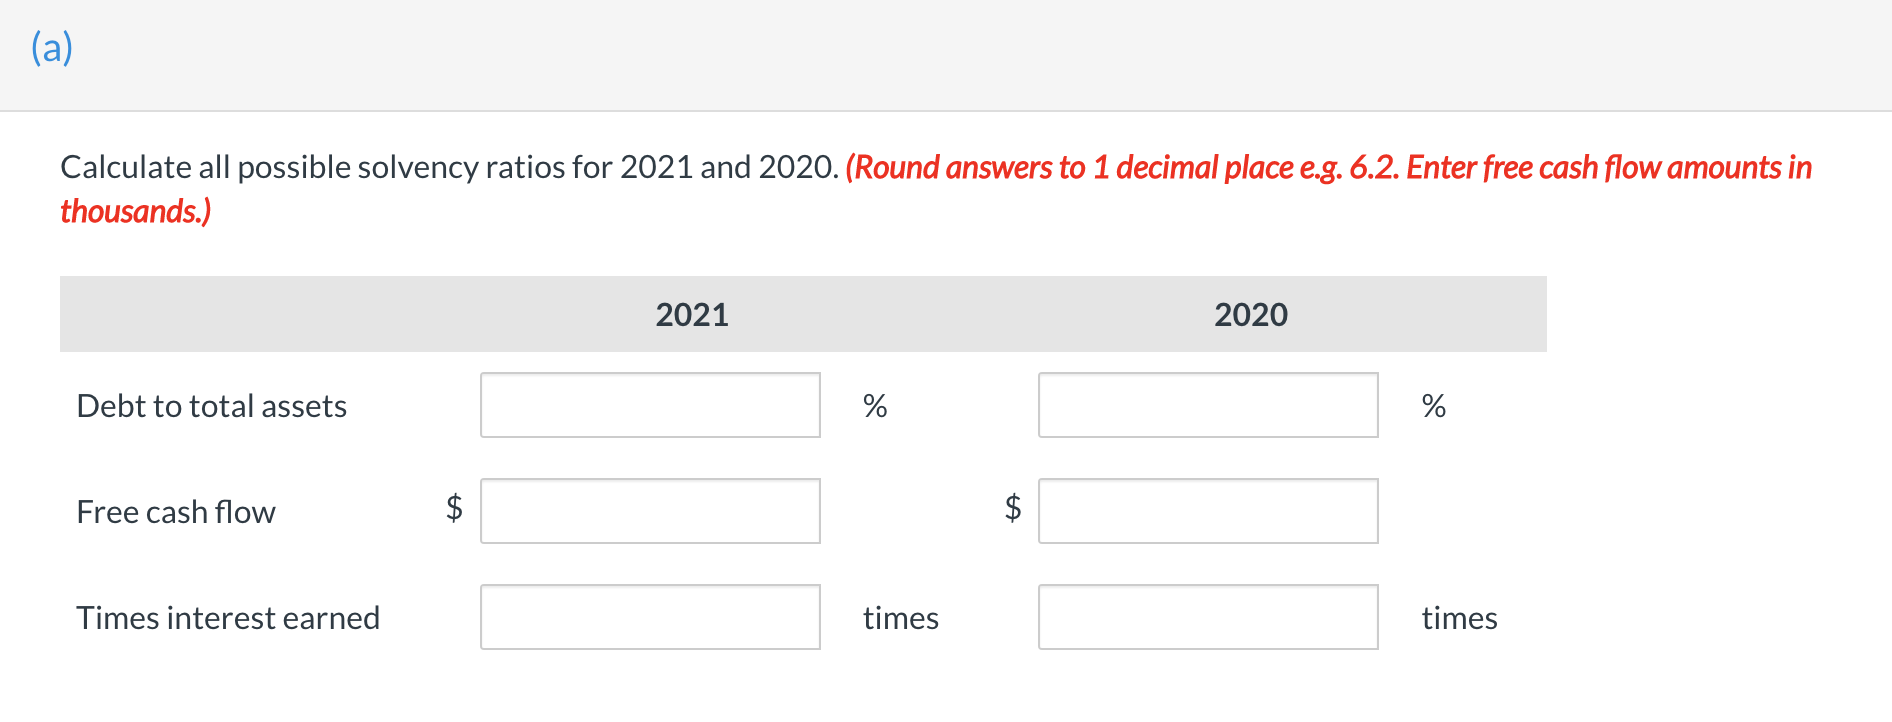Select the Debt to total assets row label
Image resolution: width=1892 pixels, height=722 pixels.
click(x=211, y=406)
